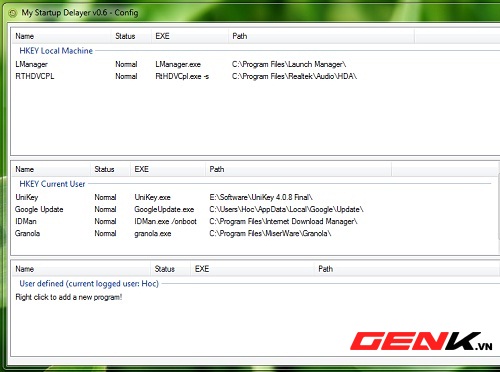This screenshot has height=372, width=500.
Task: Click path C:\Program Files\Realtek\Audio\HDA\
Action: click(x=294, y=76)
